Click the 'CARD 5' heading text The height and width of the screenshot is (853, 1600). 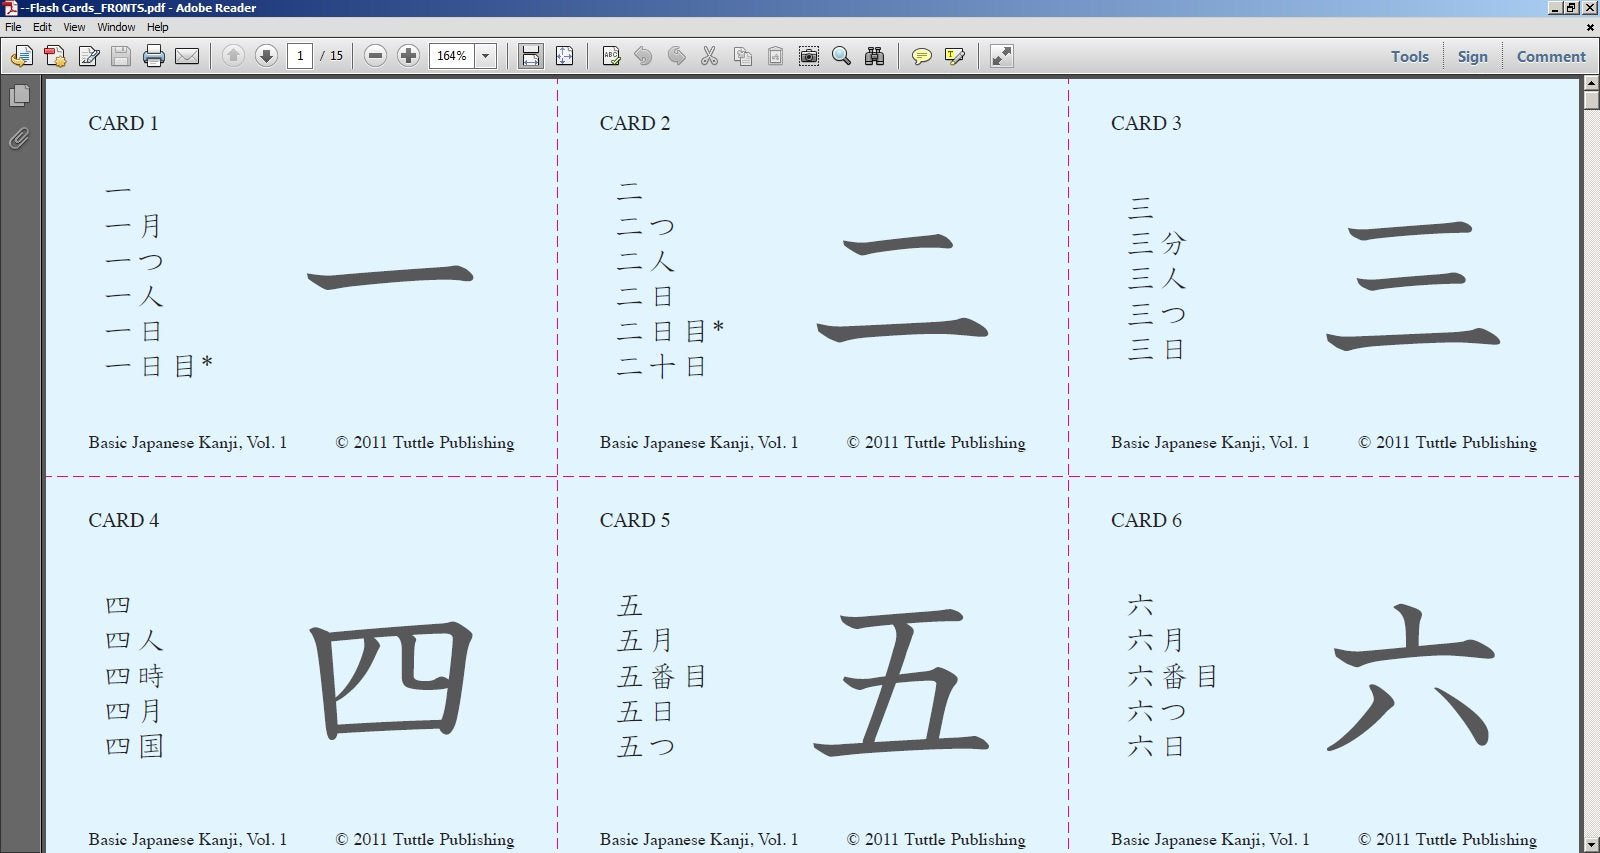point(635,520)
